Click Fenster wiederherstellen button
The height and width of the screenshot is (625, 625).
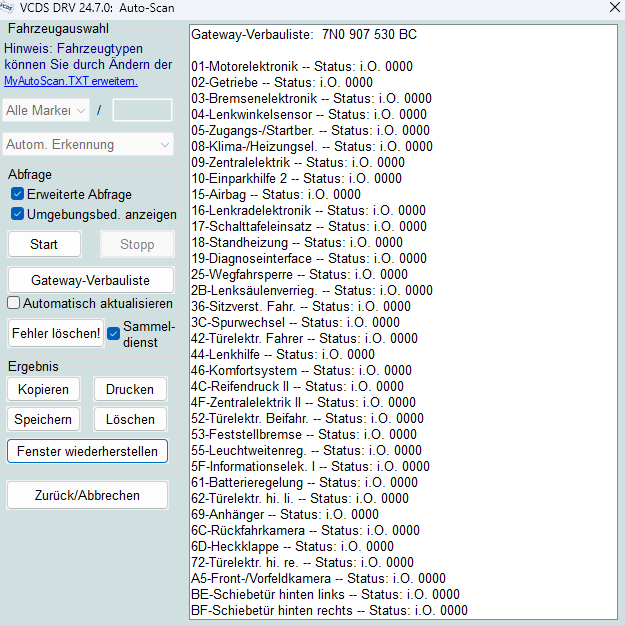(88, 451)
